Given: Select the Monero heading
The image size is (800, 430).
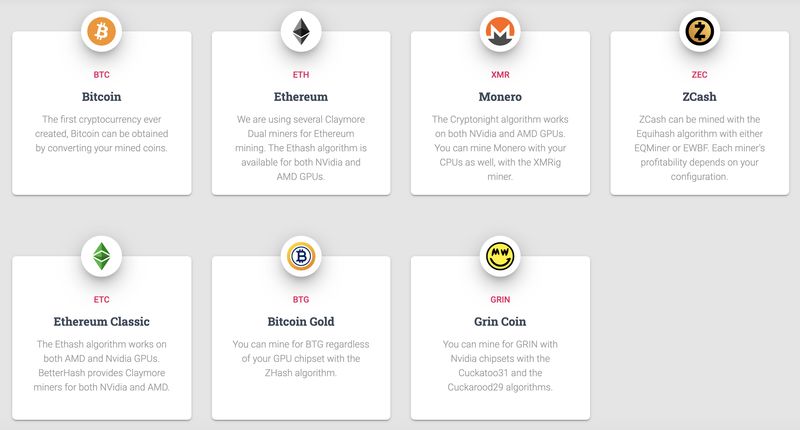Looking at the screenshot, I should pyautogui.click(x=500, y=97).
